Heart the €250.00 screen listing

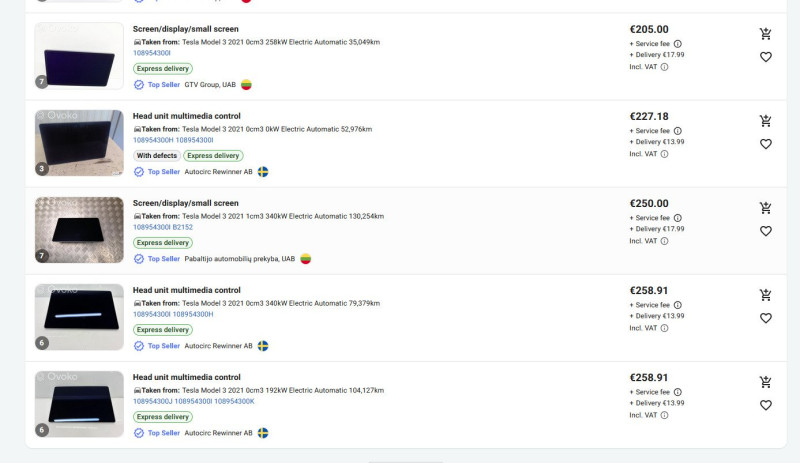(x=765, y=231)
